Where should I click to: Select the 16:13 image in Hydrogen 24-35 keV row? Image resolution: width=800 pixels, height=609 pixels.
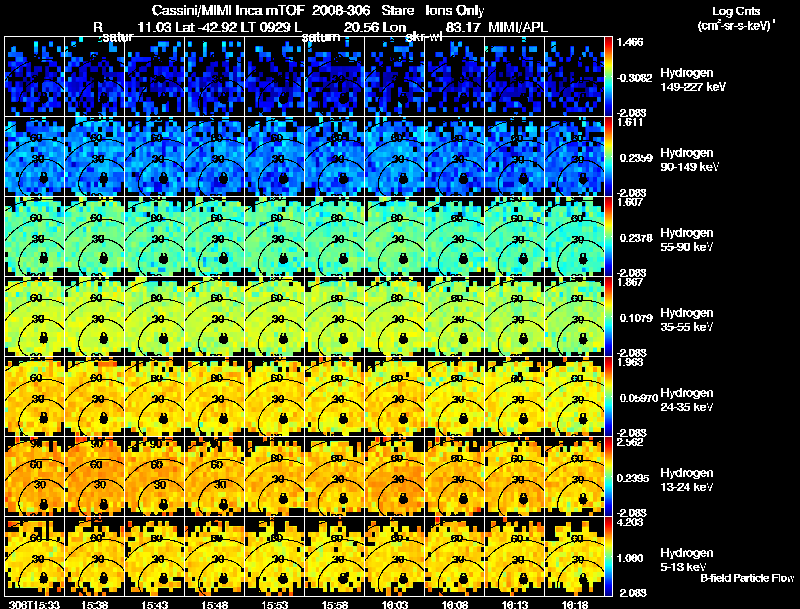click(514, 396)
